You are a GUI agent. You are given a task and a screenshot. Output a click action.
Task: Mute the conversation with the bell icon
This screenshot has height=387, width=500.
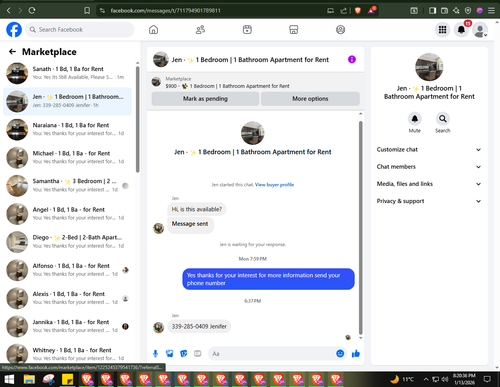415,119
